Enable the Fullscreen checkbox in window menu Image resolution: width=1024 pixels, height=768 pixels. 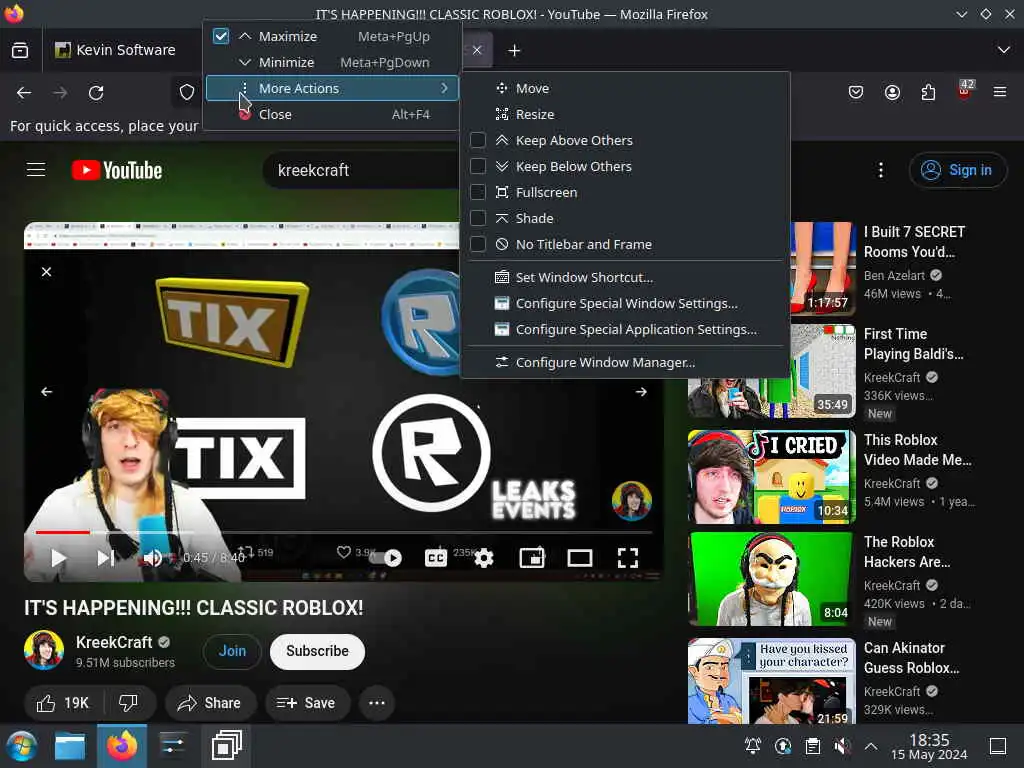coord(478,192)
